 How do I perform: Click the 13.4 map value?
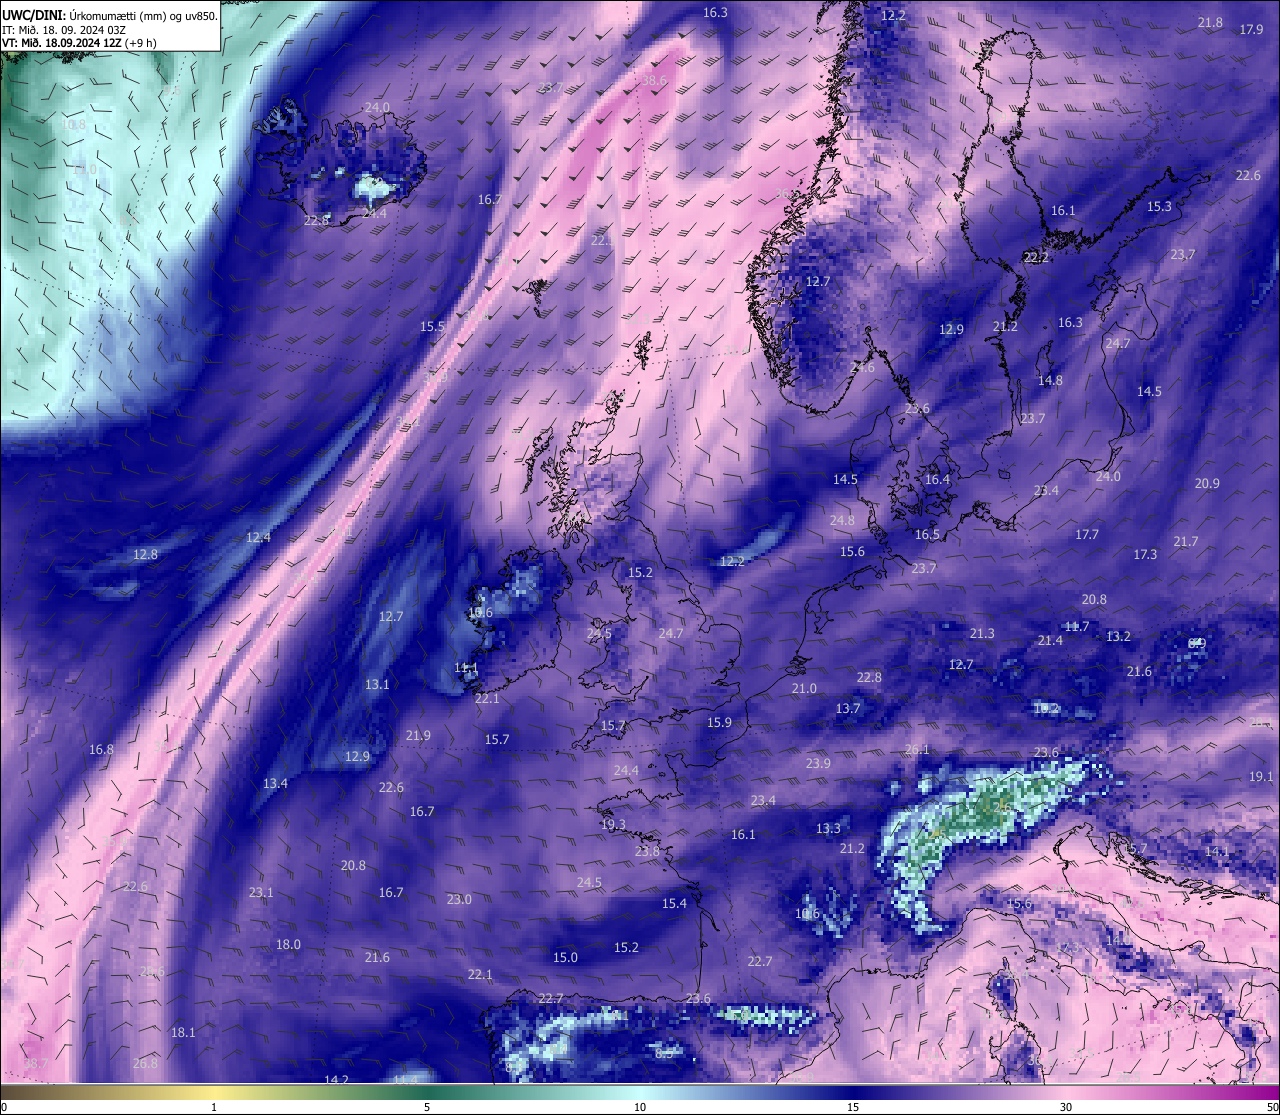pyautogui.click(x=275, y=783)
